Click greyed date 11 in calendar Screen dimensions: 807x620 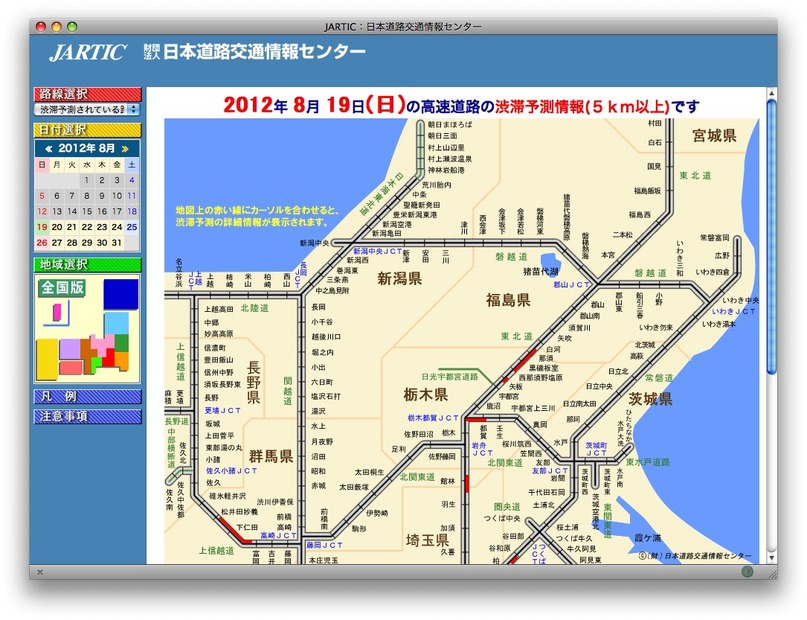click(x=132, y=196)
